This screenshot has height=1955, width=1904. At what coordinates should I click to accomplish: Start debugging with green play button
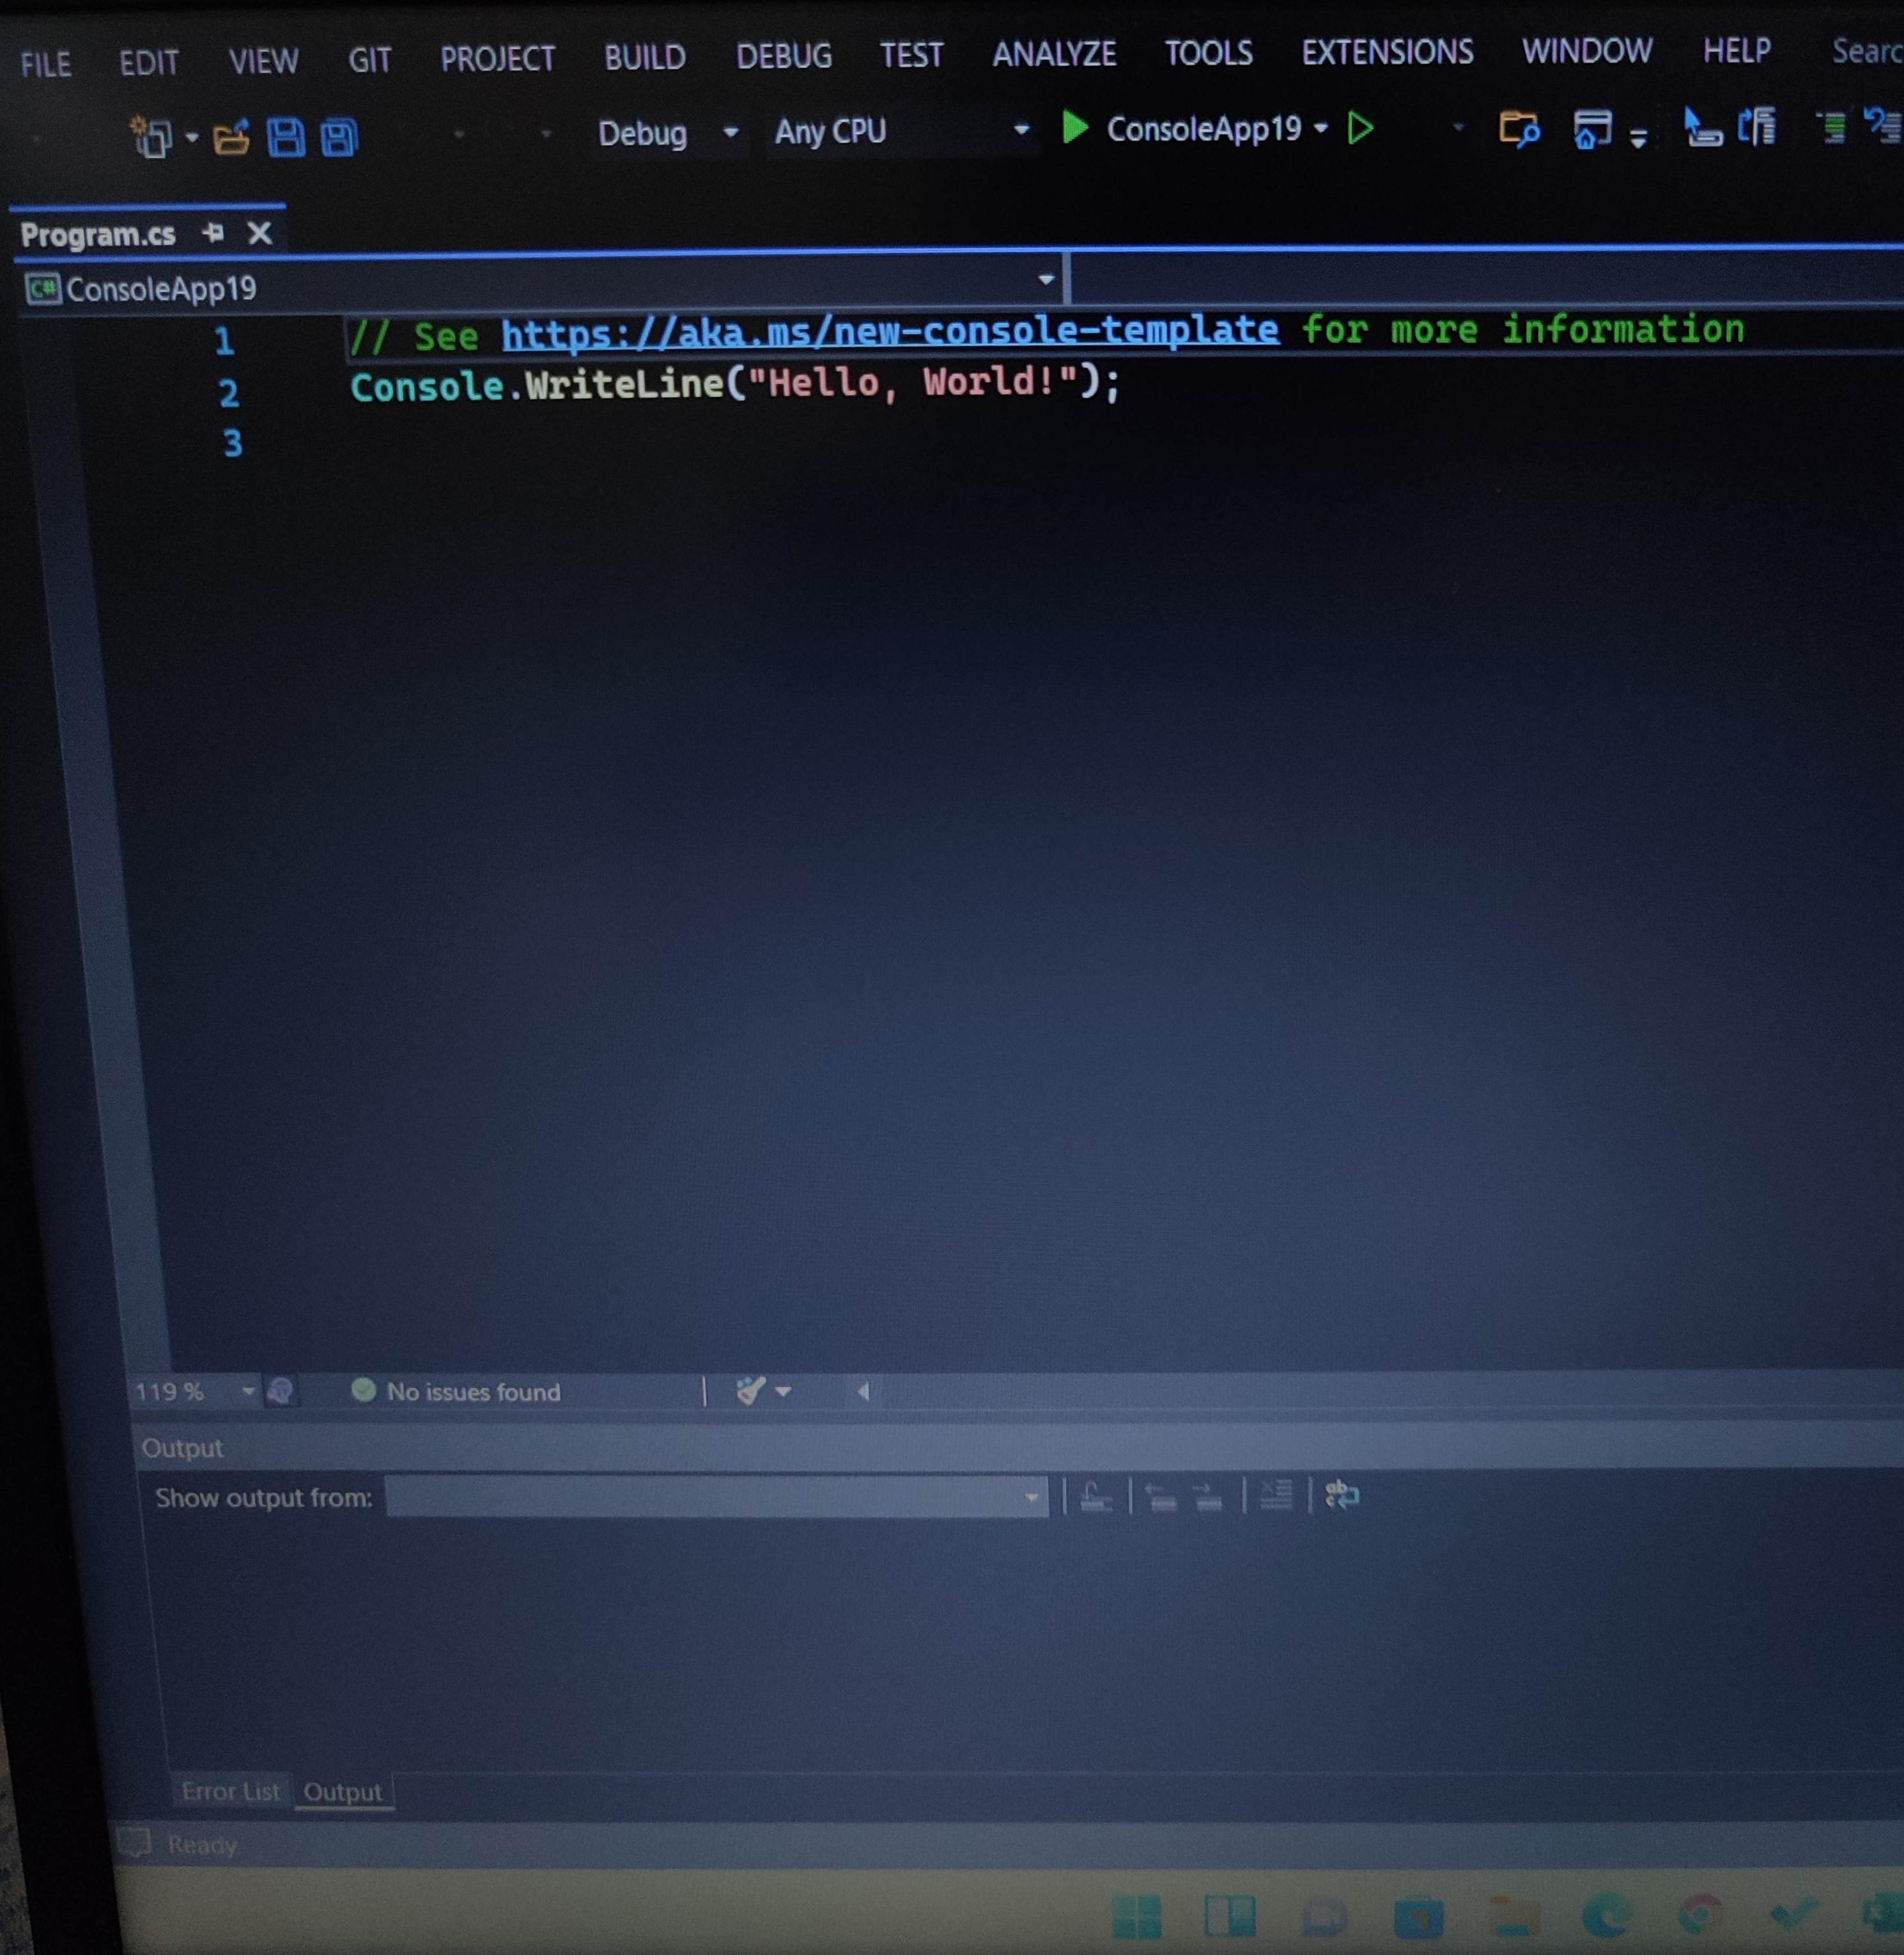point(1075,128)
